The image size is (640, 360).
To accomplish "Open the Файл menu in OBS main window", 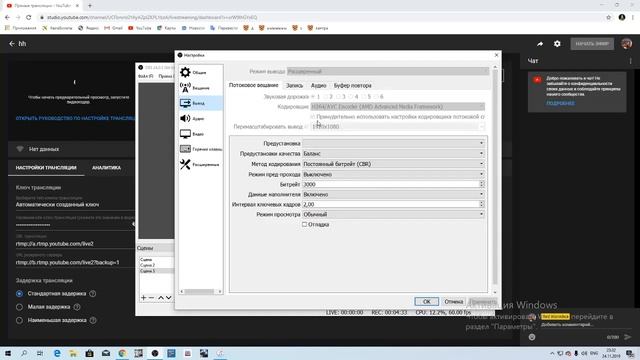I will point(145,76).
